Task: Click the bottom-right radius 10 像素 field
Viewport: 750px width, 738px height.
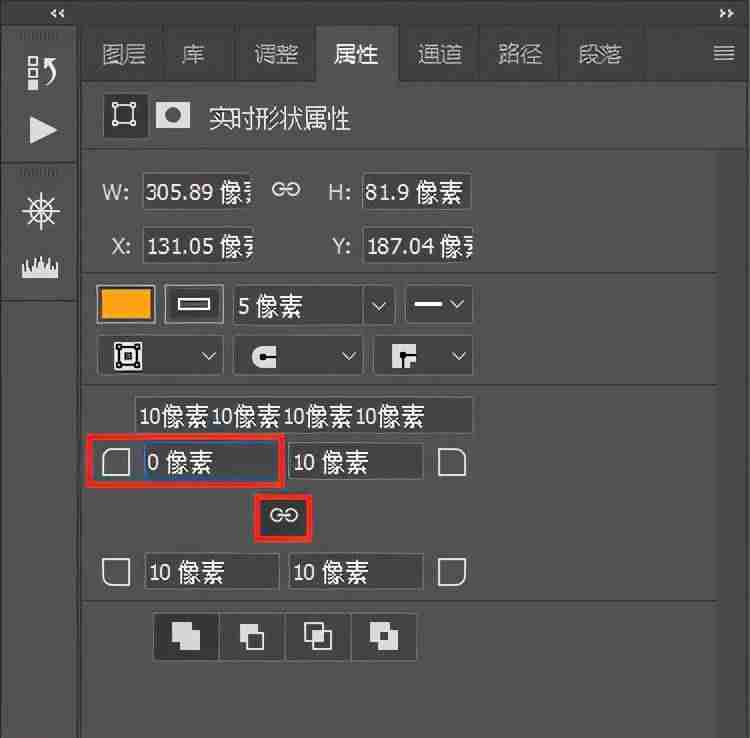Action: click(x=356, y=571)
